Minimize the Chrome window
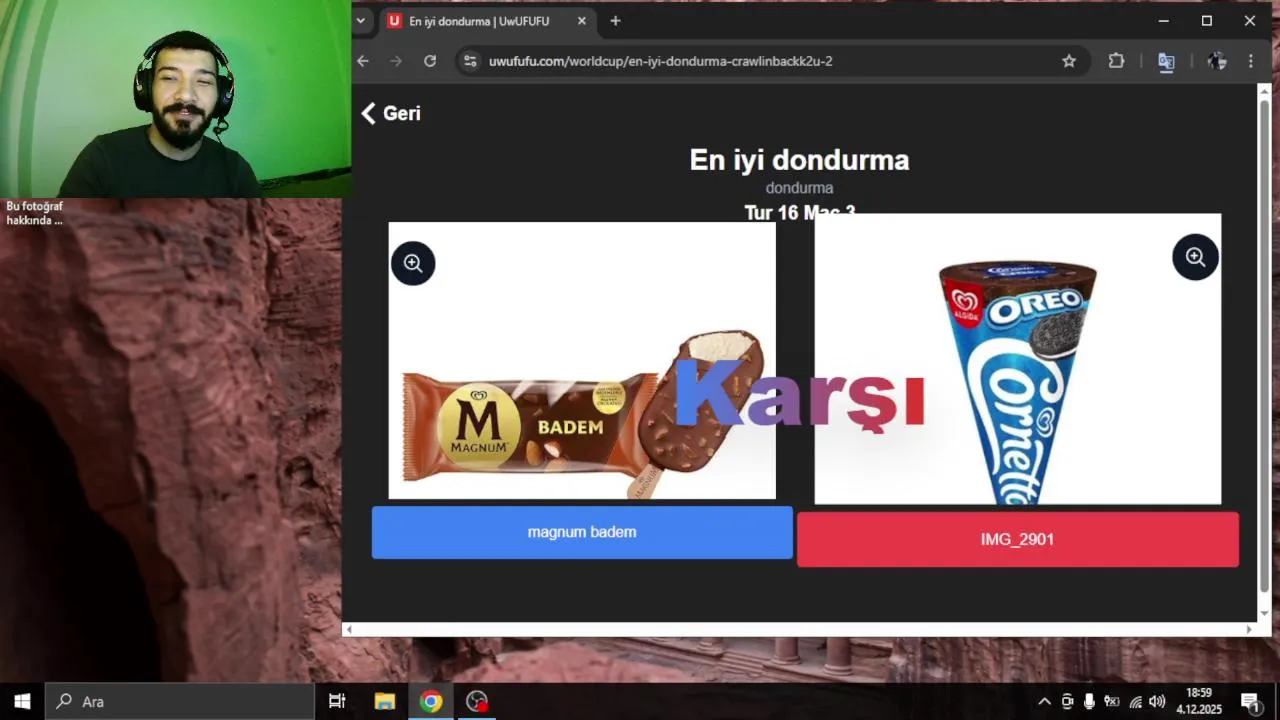The width and height of the screenshot is (1280, 720). 1163,21
